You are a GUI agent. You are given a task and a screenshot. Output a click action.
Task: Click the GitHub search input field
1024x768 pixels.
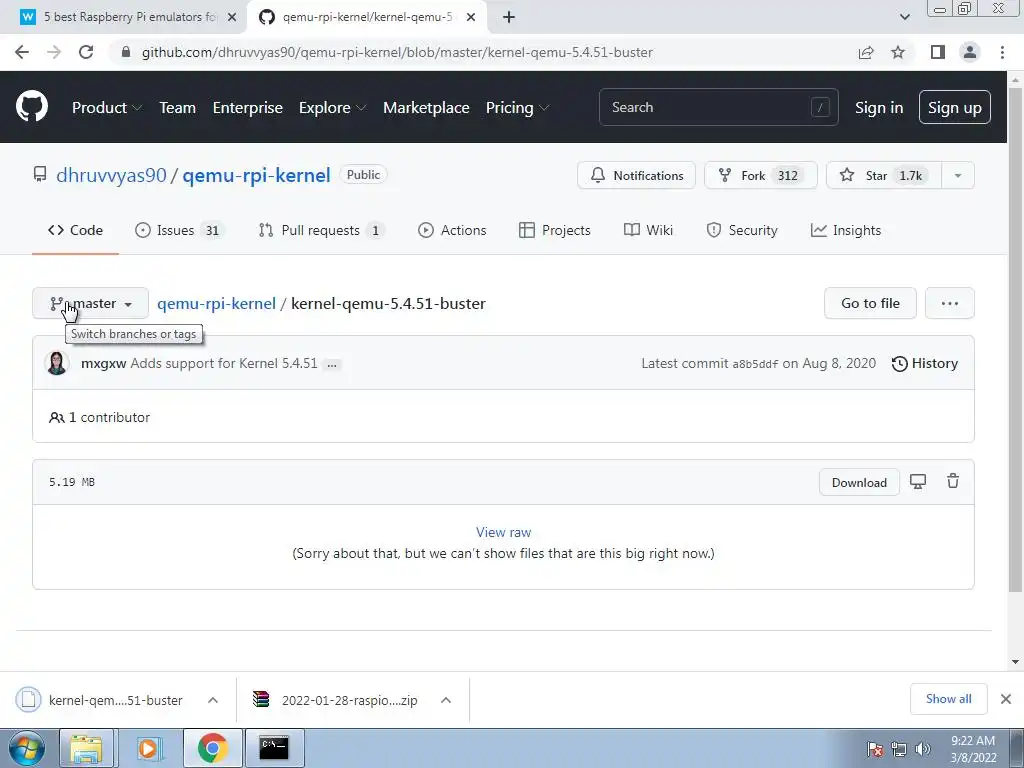coord(718,107)
